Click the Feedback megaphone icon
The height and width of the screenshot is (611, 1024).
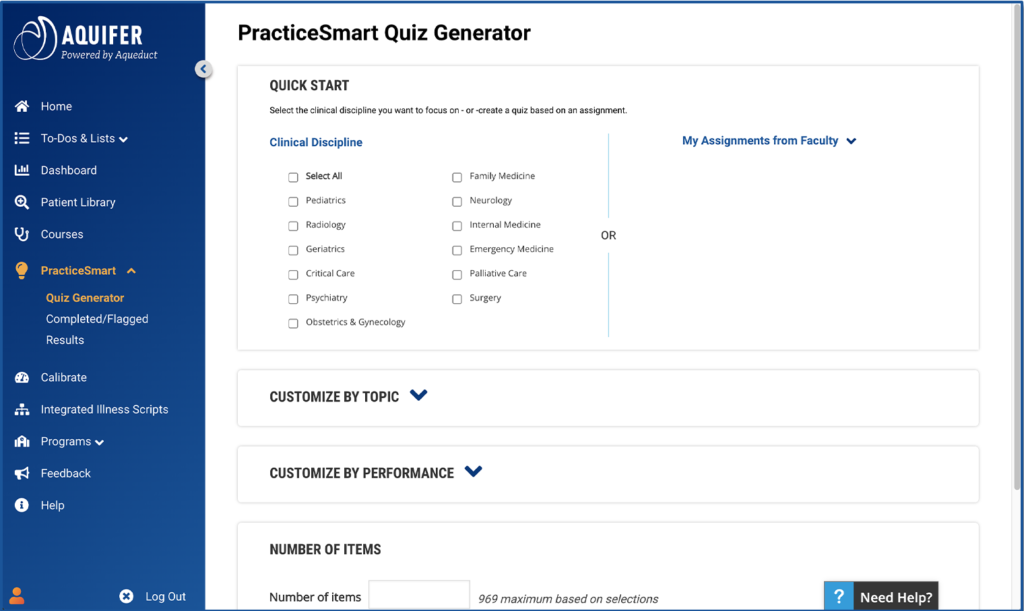[x=21, y=473]
